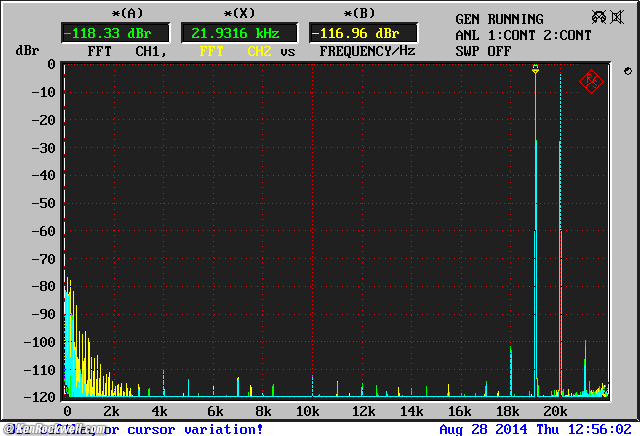
Task: Click the *(X) cursor label
Action: [239, 13]
